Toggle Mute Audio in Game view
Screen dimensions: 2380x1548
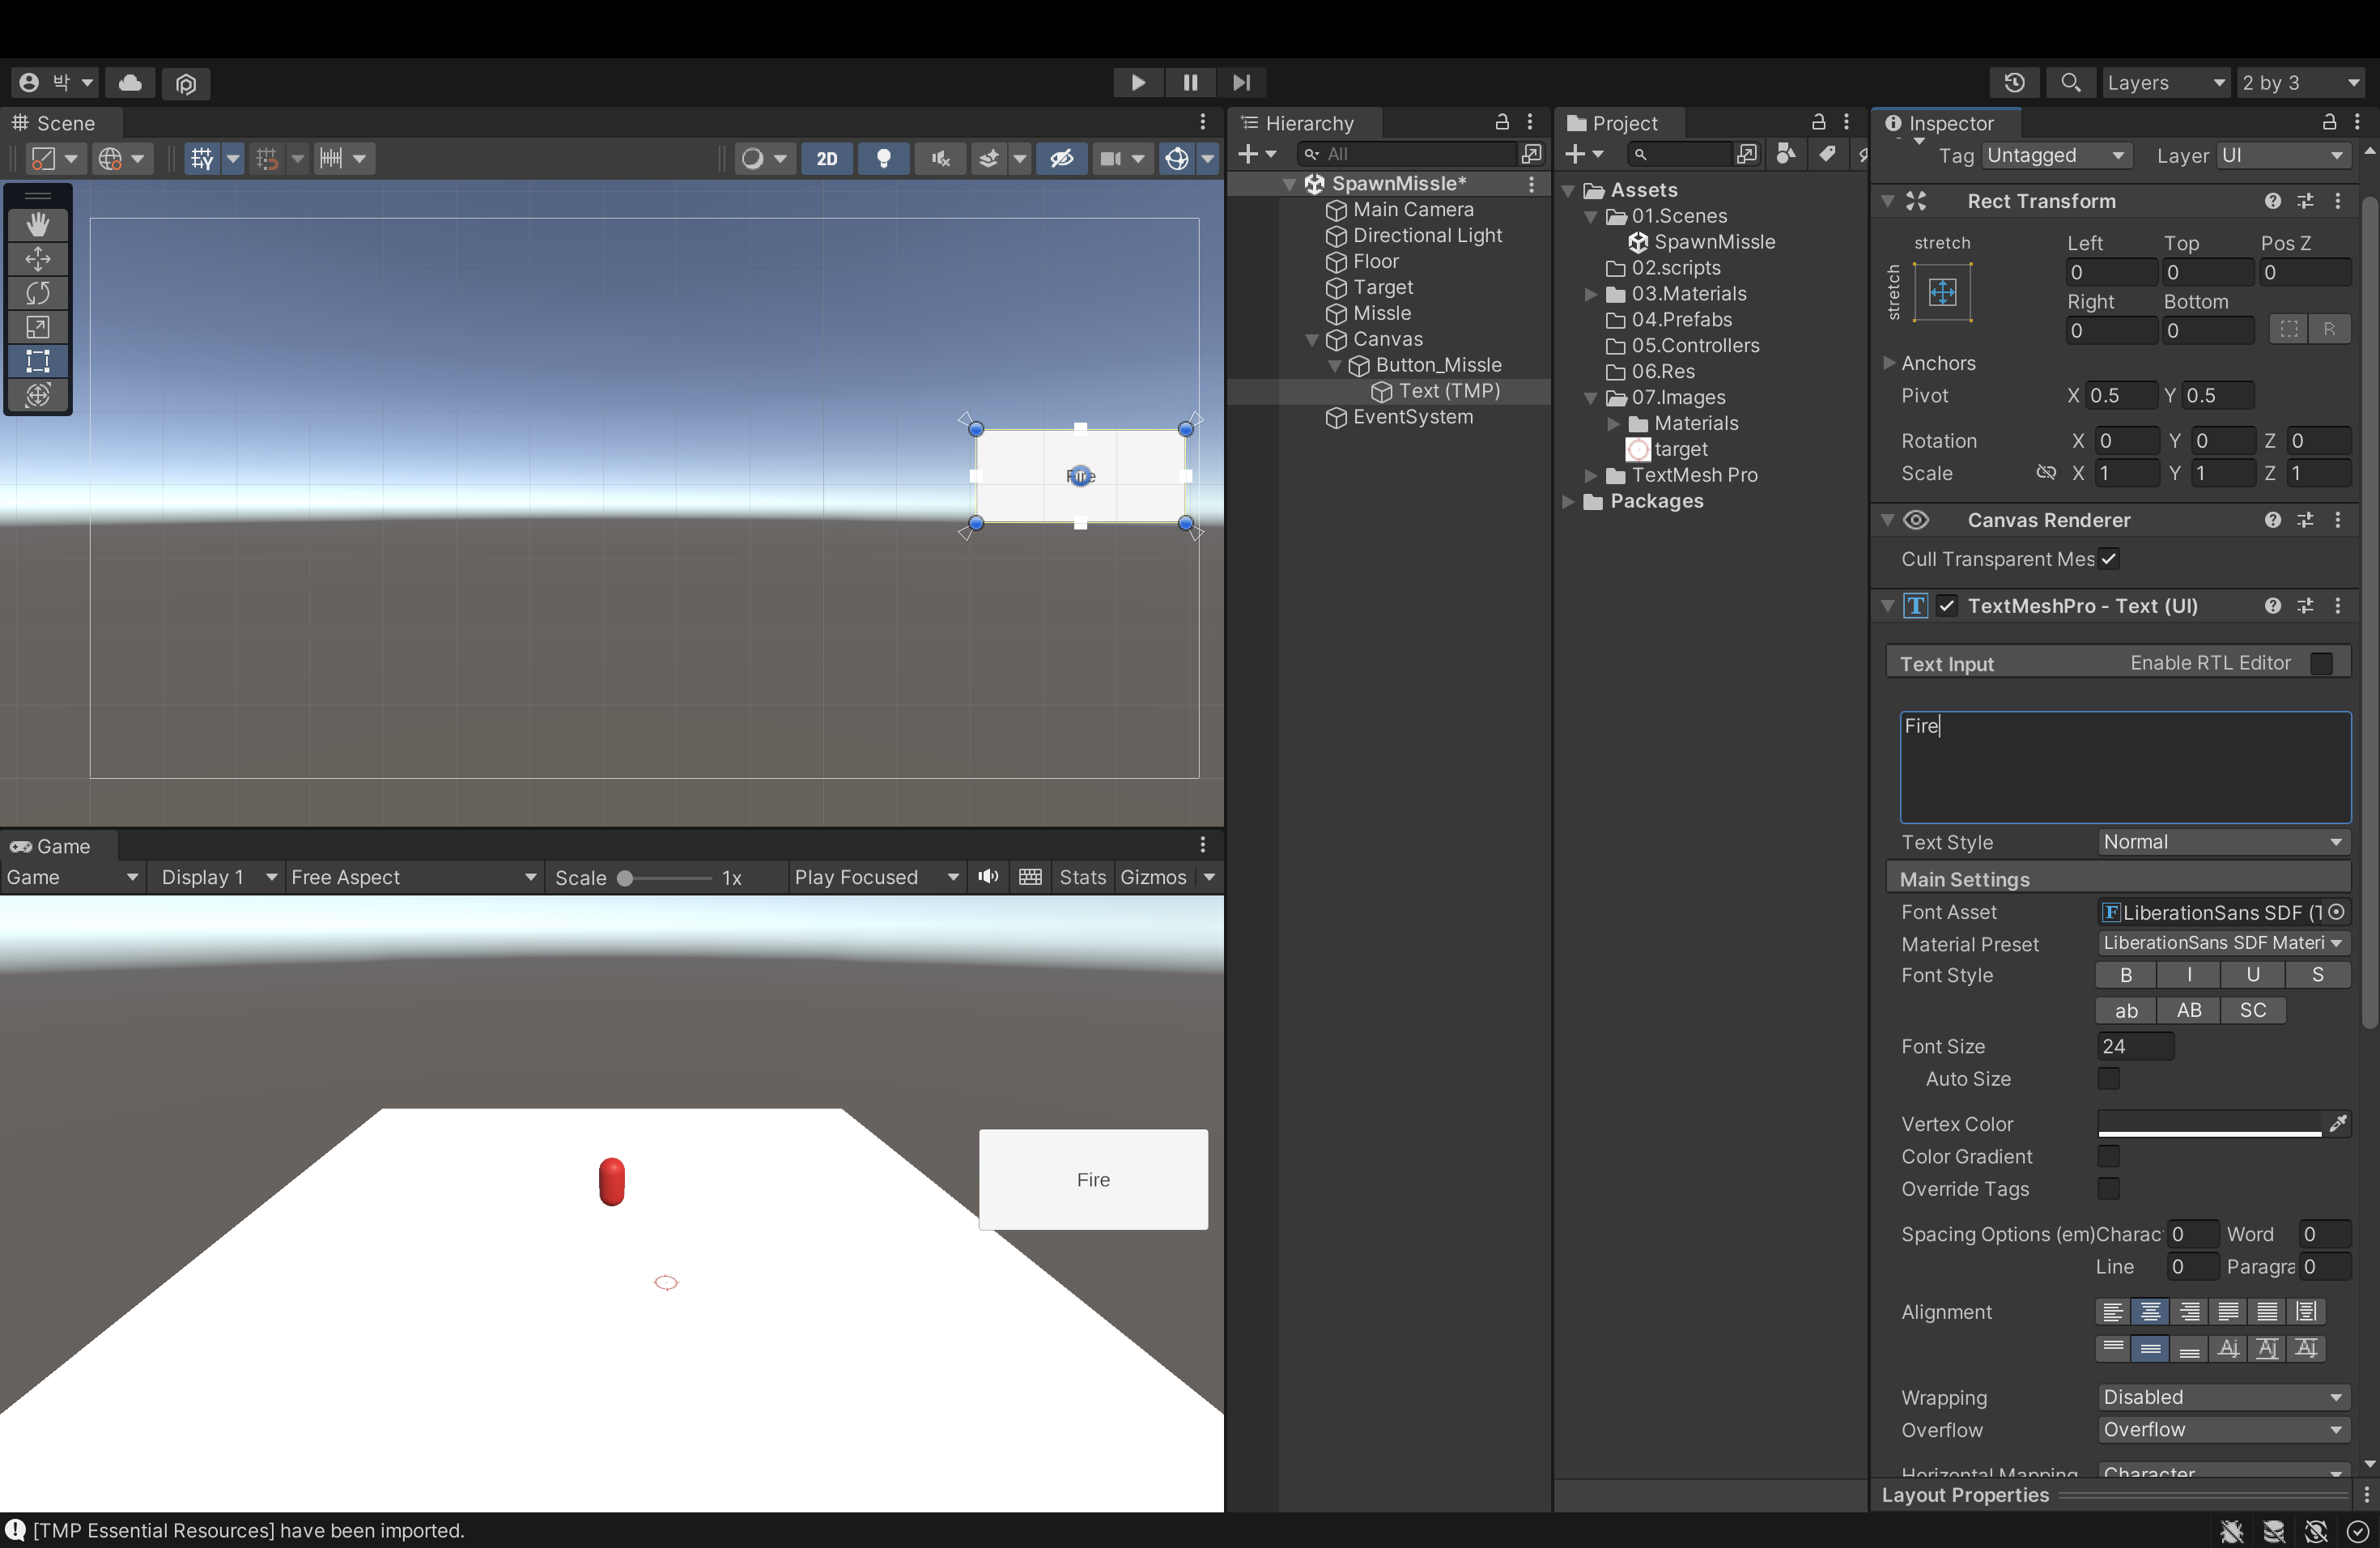click(988, 877)
